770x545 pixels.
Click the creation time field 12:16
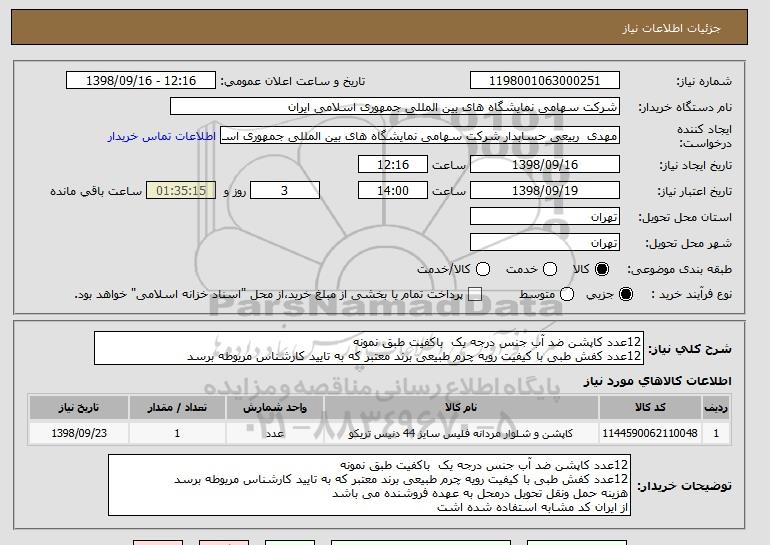393,164
